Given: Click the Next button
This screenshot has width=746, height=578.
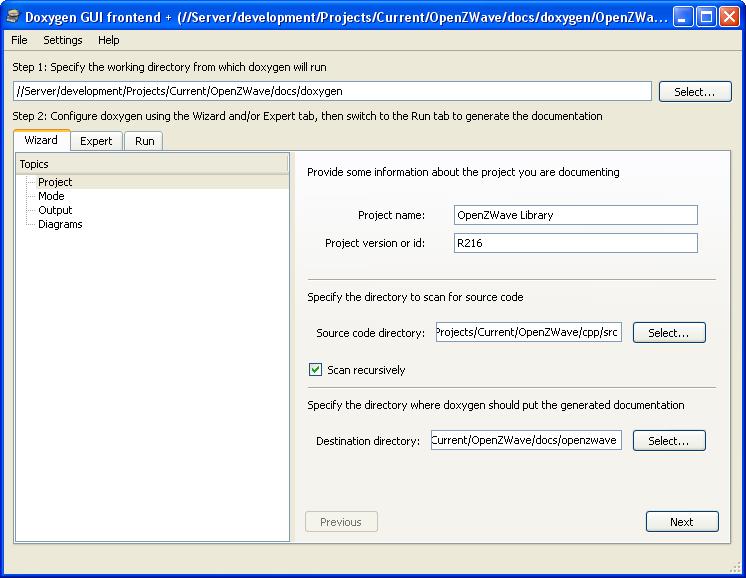Looking at the screenshot, I should point(682,522).
